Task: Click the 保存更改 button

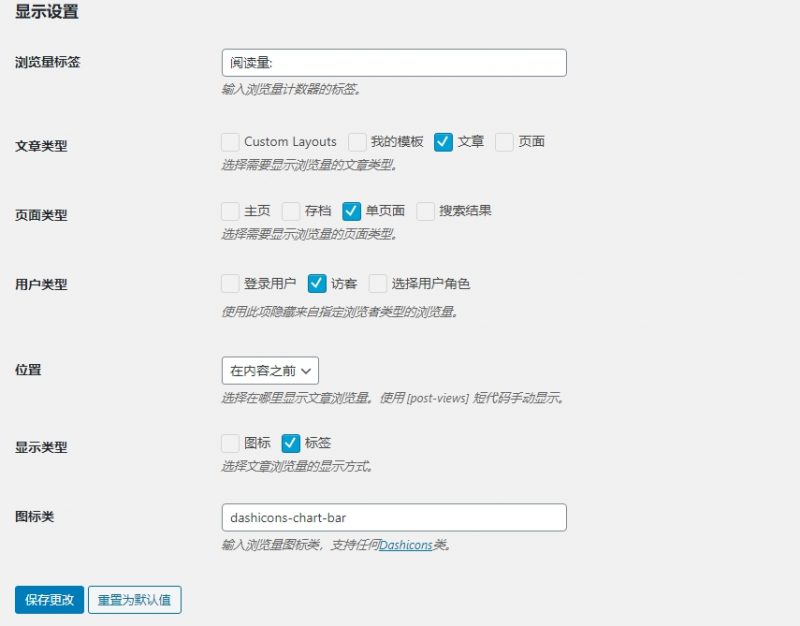Action: click(x=49, y=600)
